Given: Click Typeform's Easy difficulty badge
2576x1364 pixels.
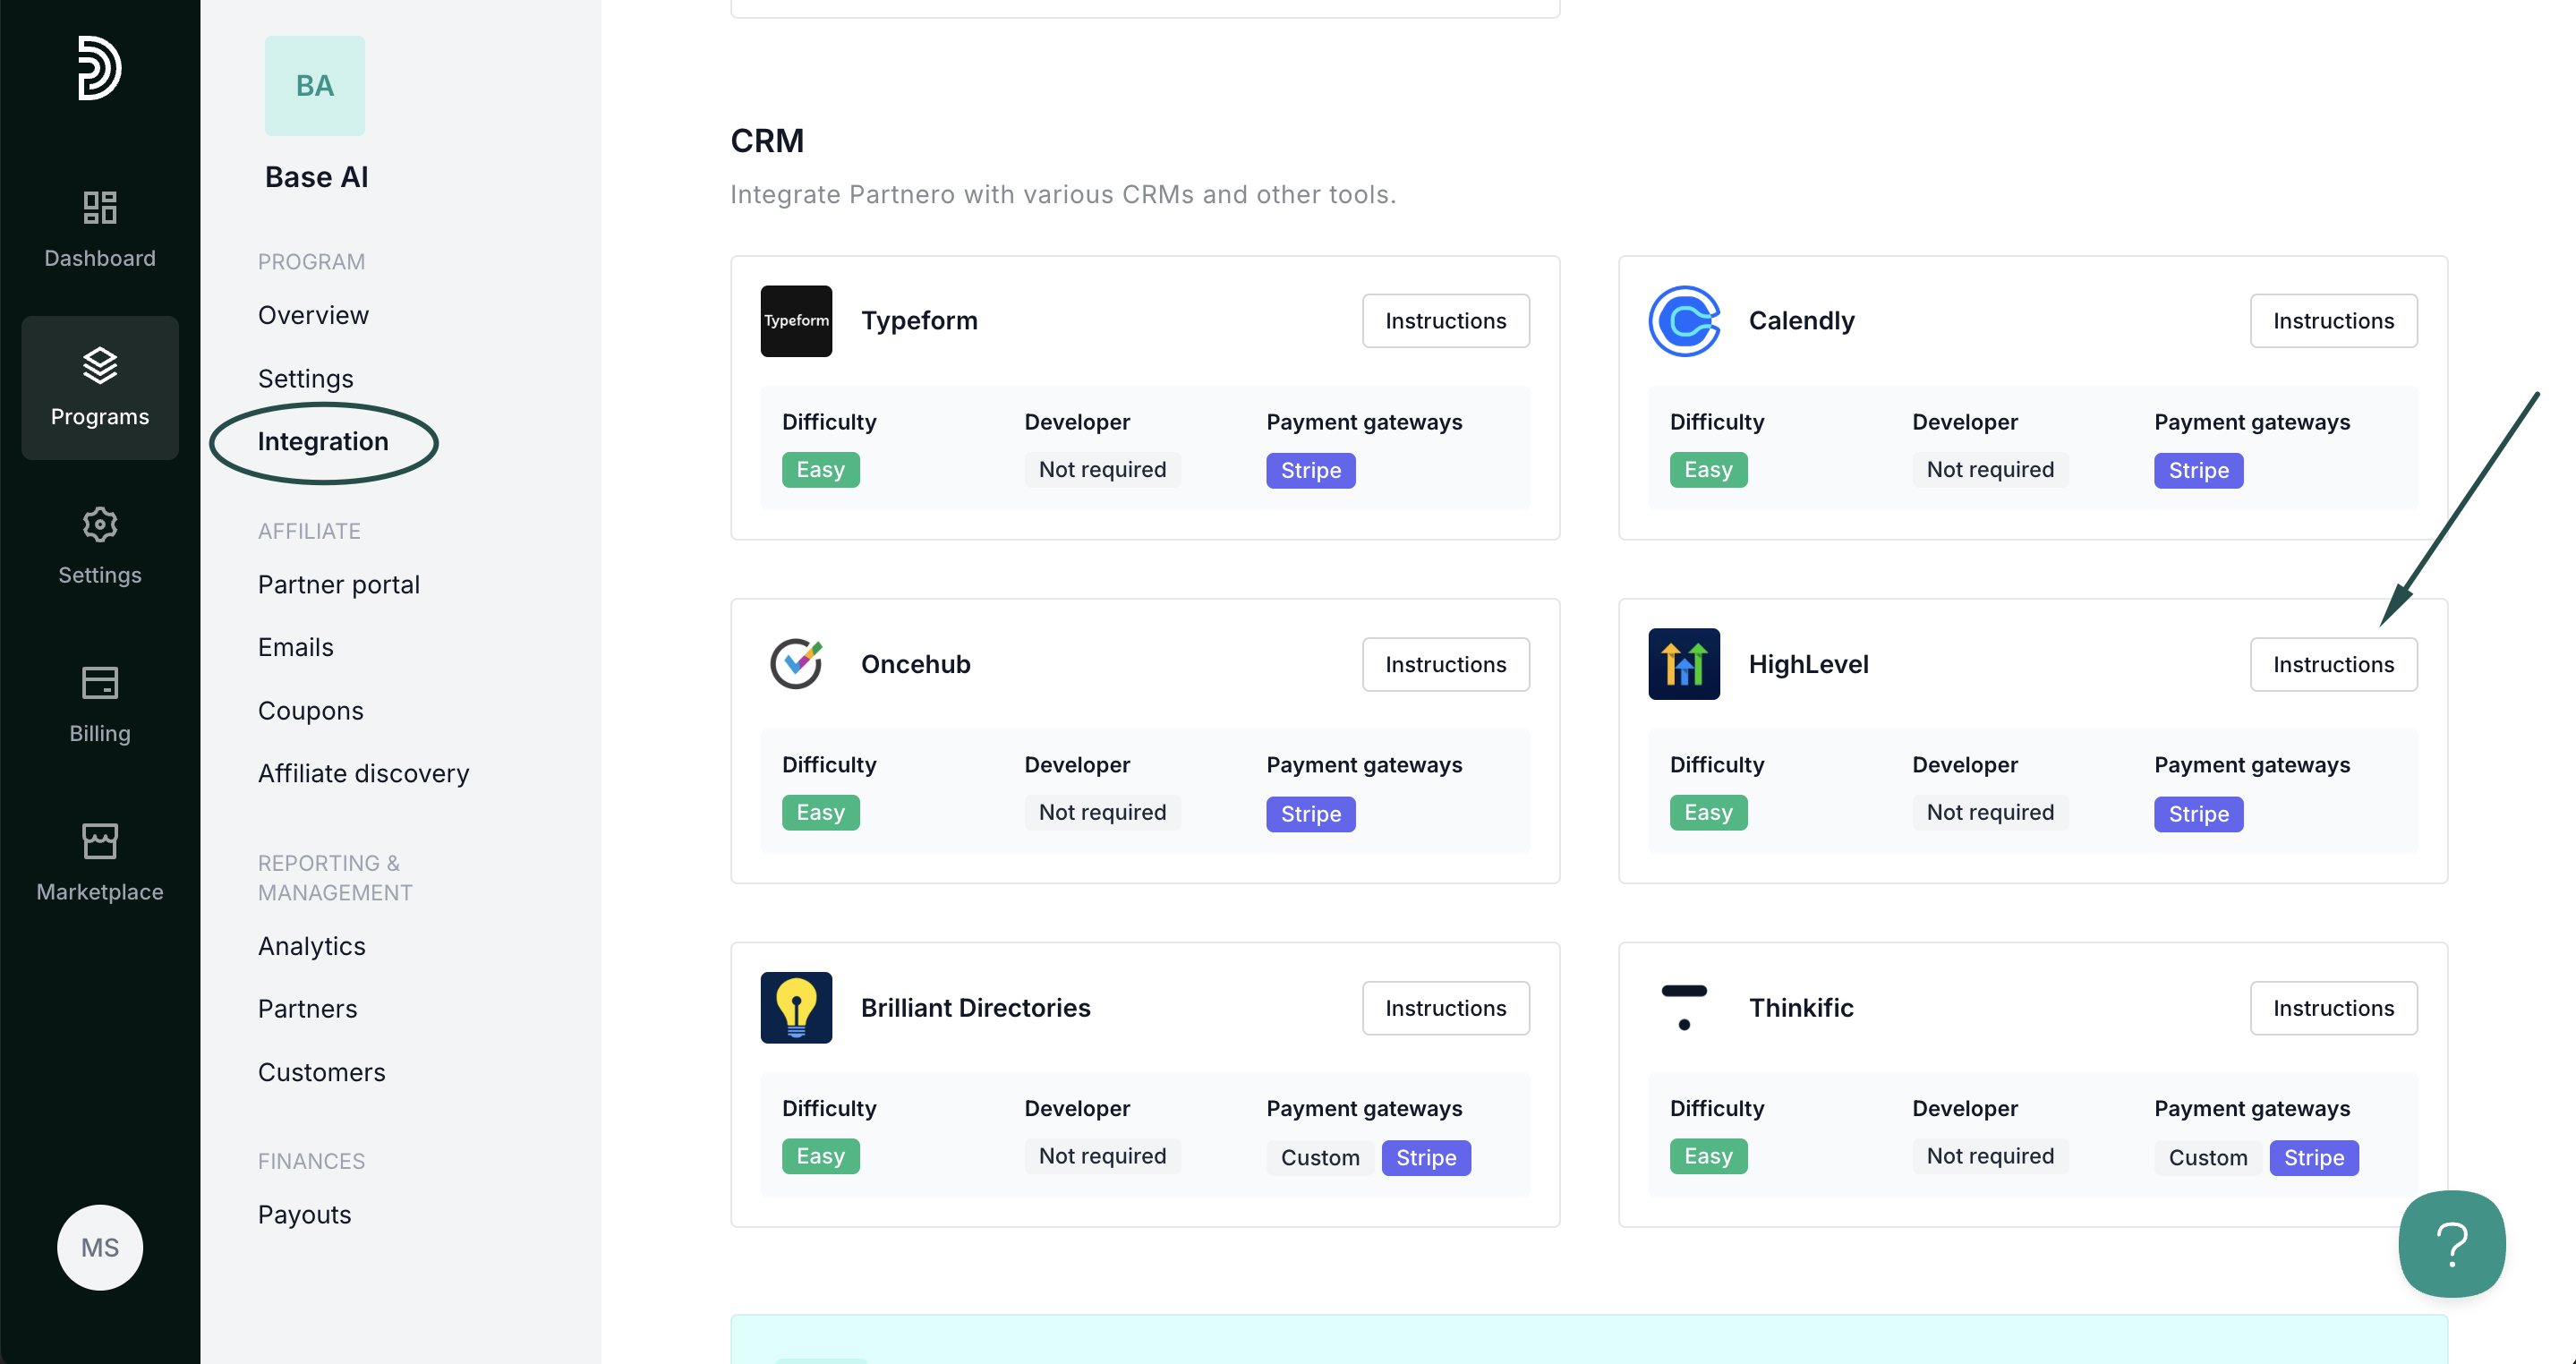Looking at the screenshot, I should coord(821,470).
